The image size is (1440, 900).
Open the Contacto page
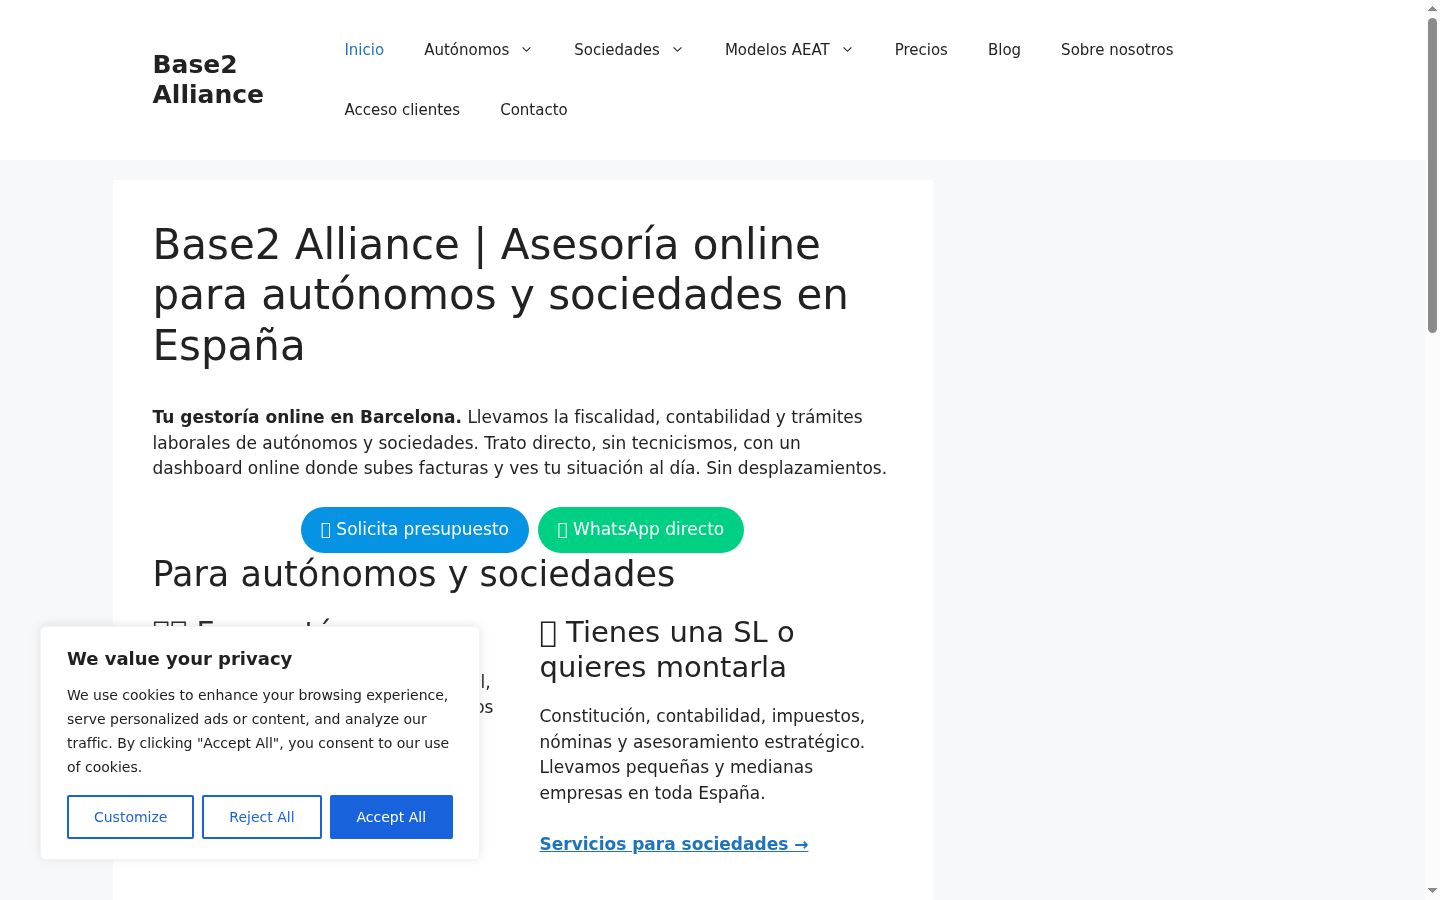tap(534, 110)
